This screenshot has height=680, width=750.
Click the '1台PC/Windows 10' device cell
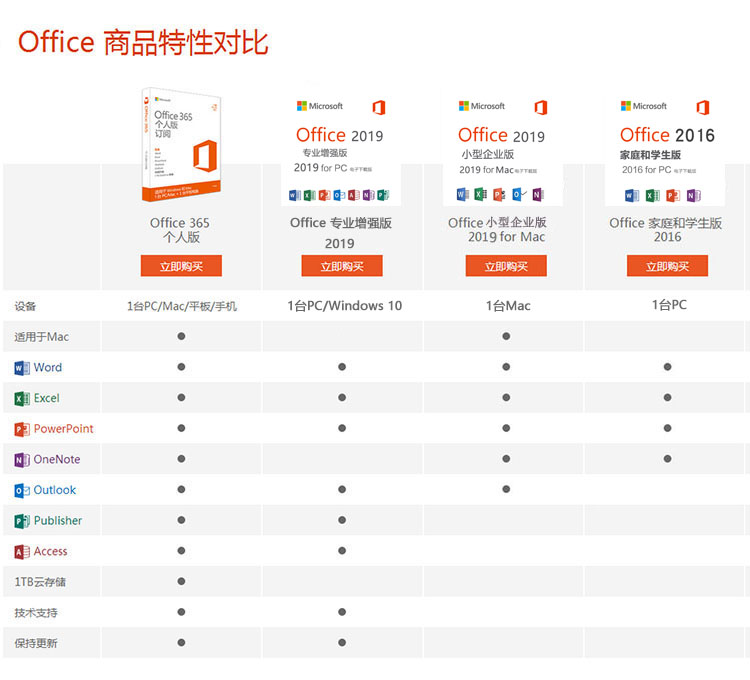[344, 306]
